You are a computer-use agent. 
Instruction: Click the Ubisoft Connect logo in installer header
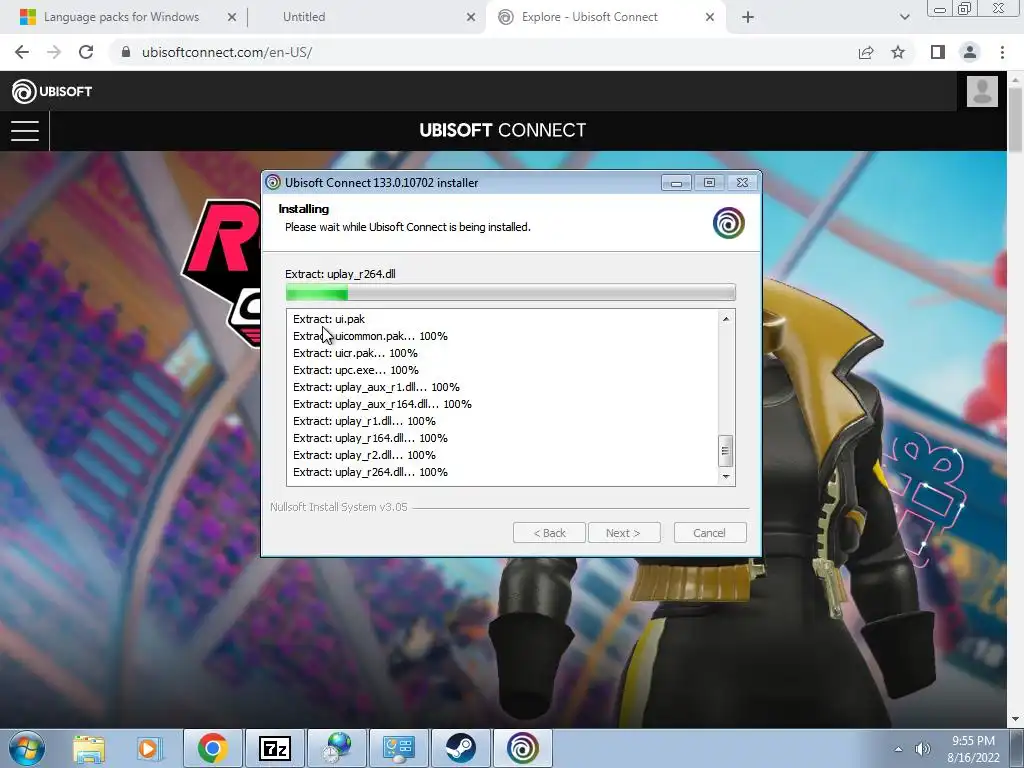point(728,223)
